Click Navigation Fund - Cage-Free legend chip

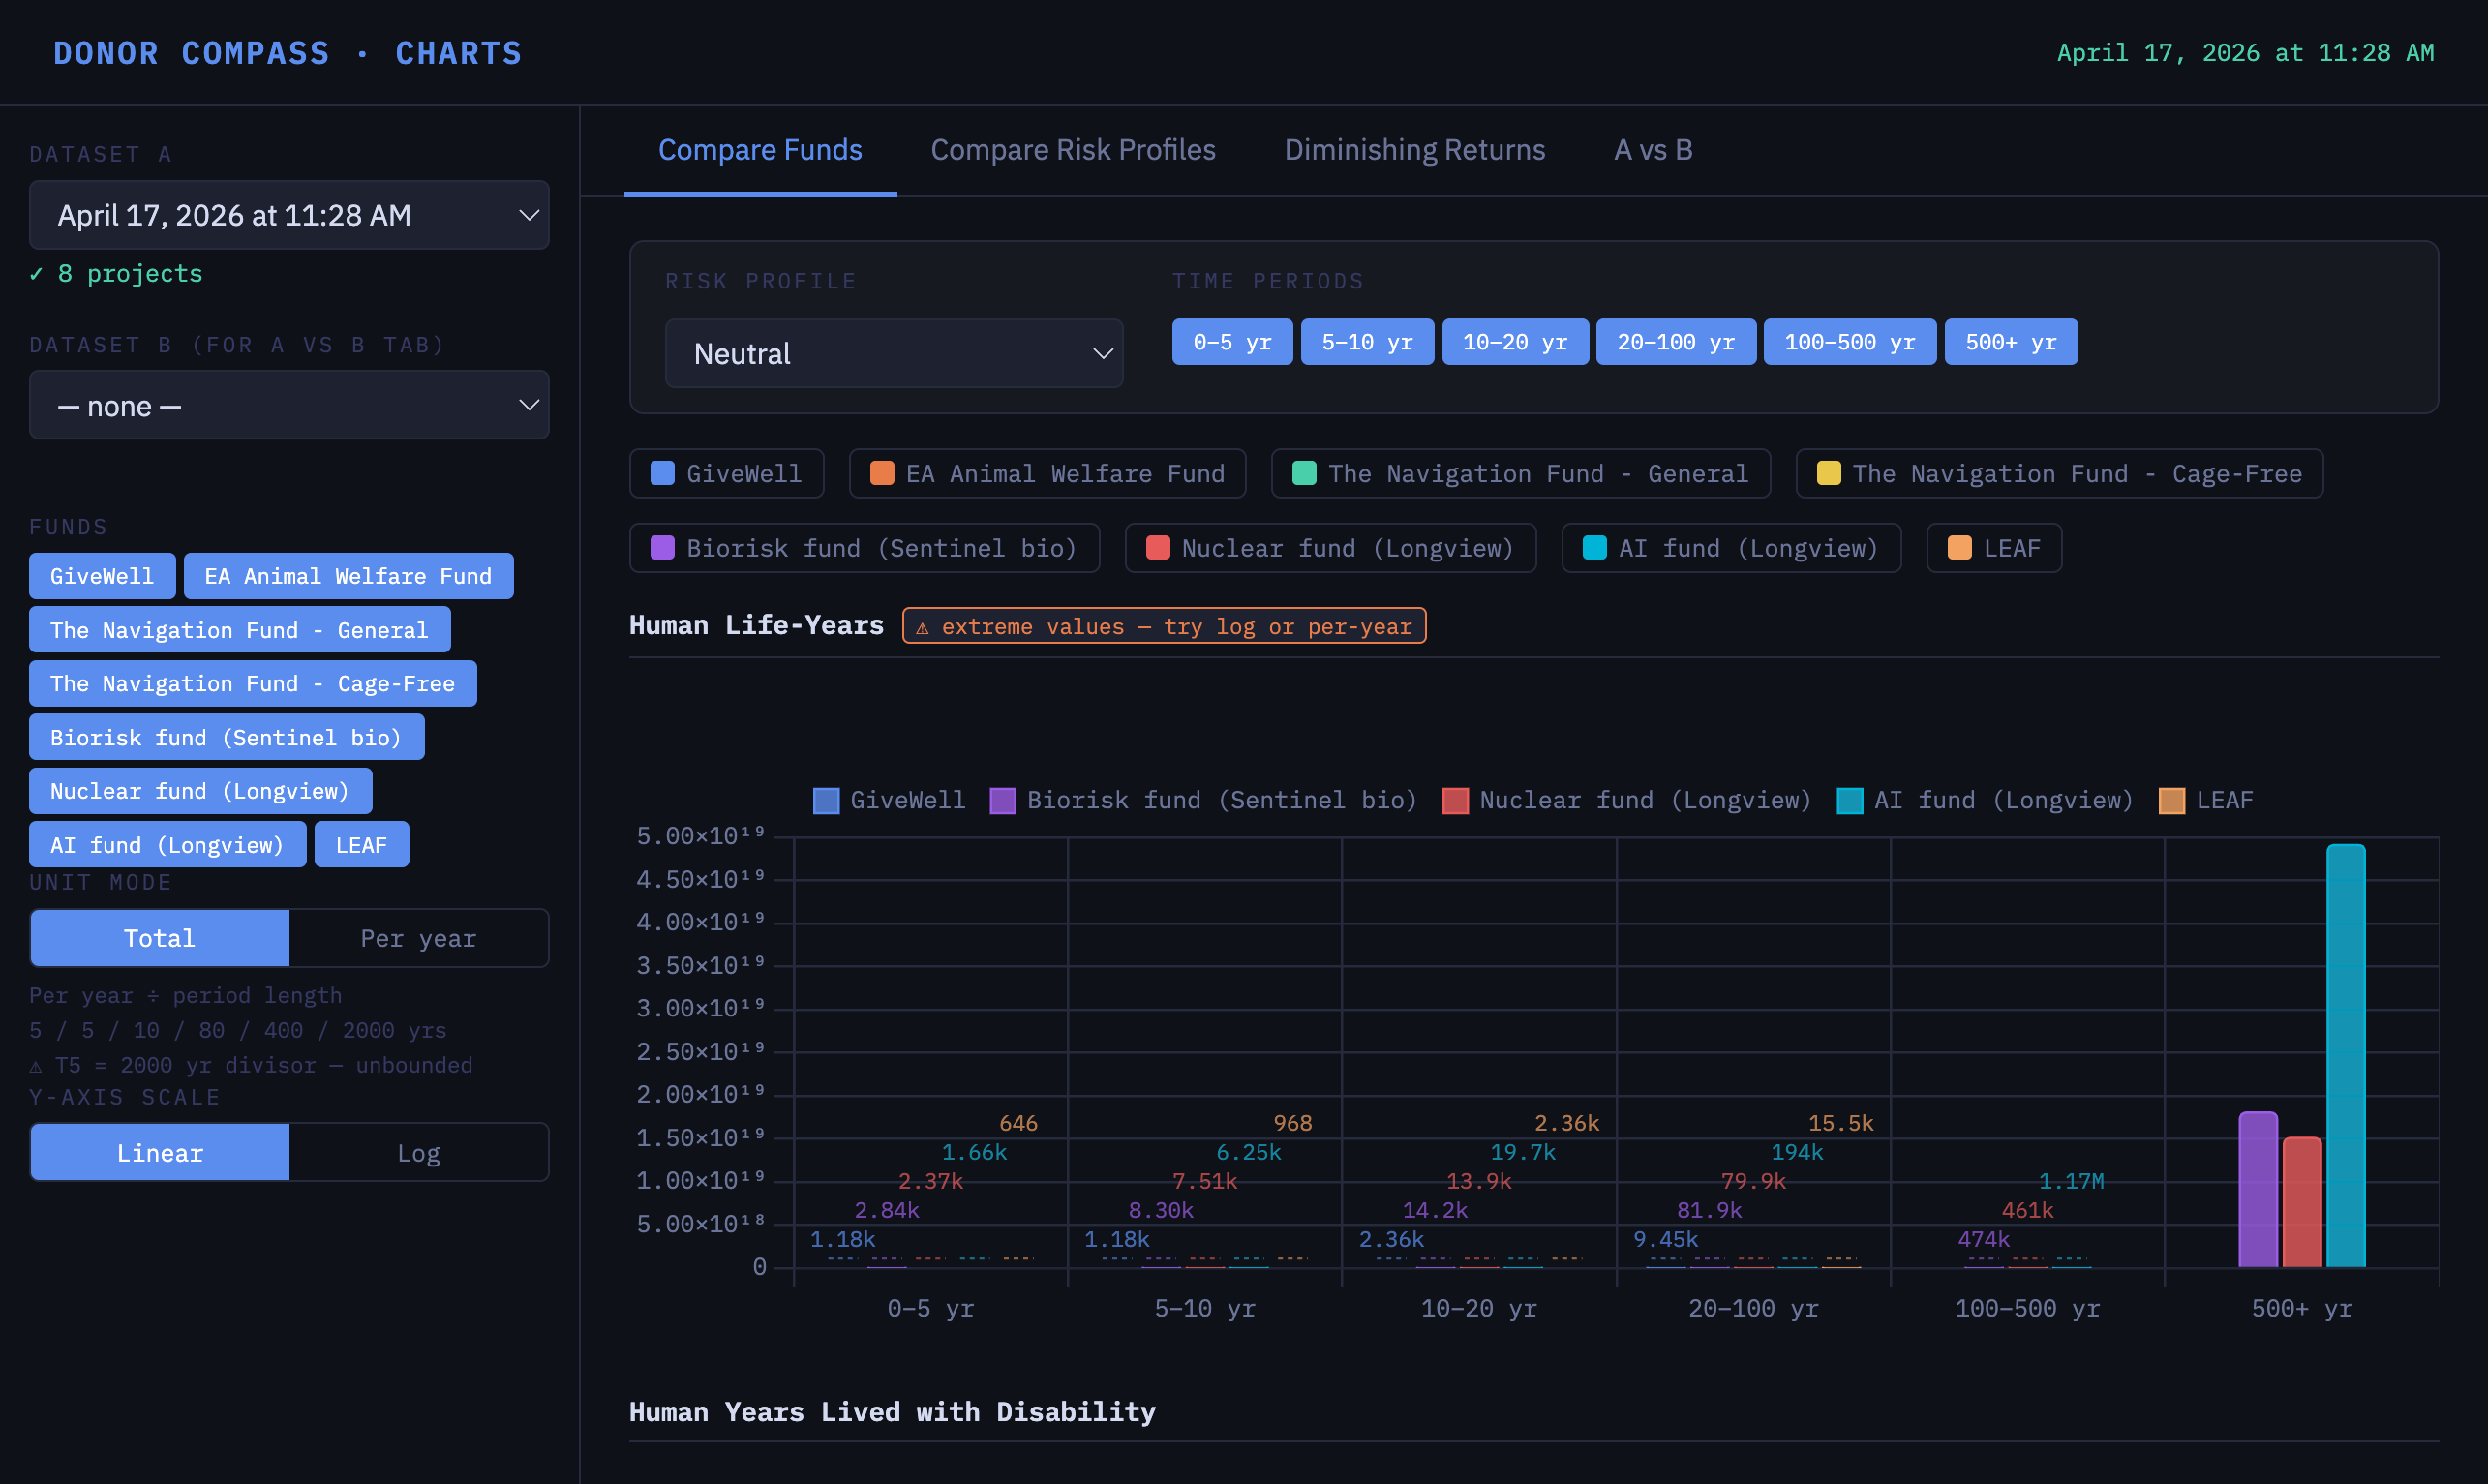pos(2059,473)
